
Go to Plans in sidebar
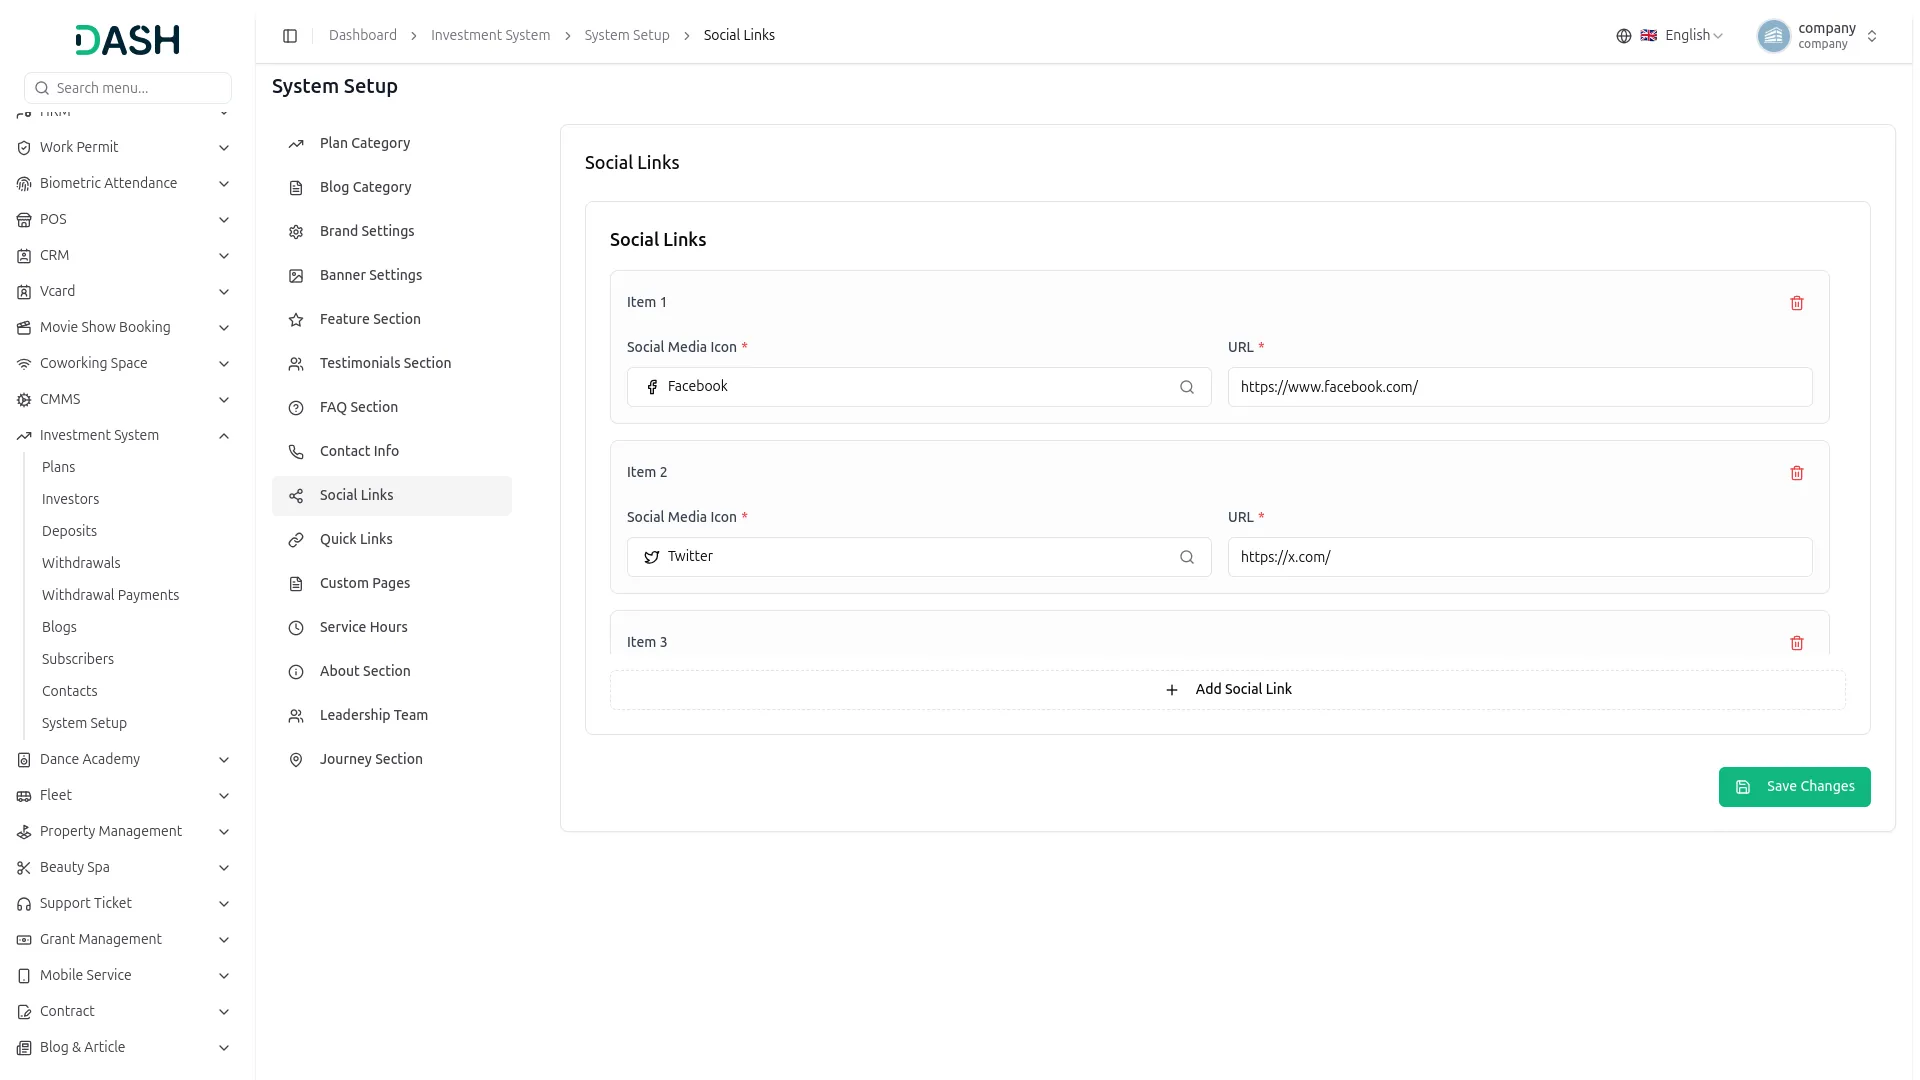point(59,467)
